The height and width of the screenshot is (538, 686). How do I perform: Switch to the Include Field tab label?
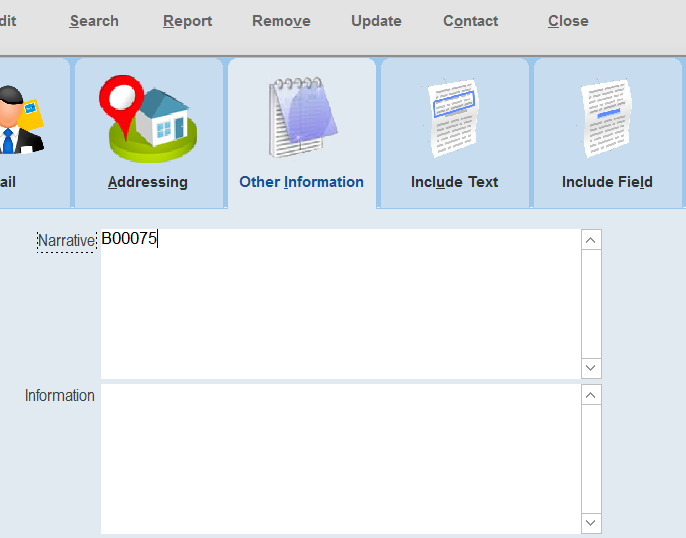[607, 182]
